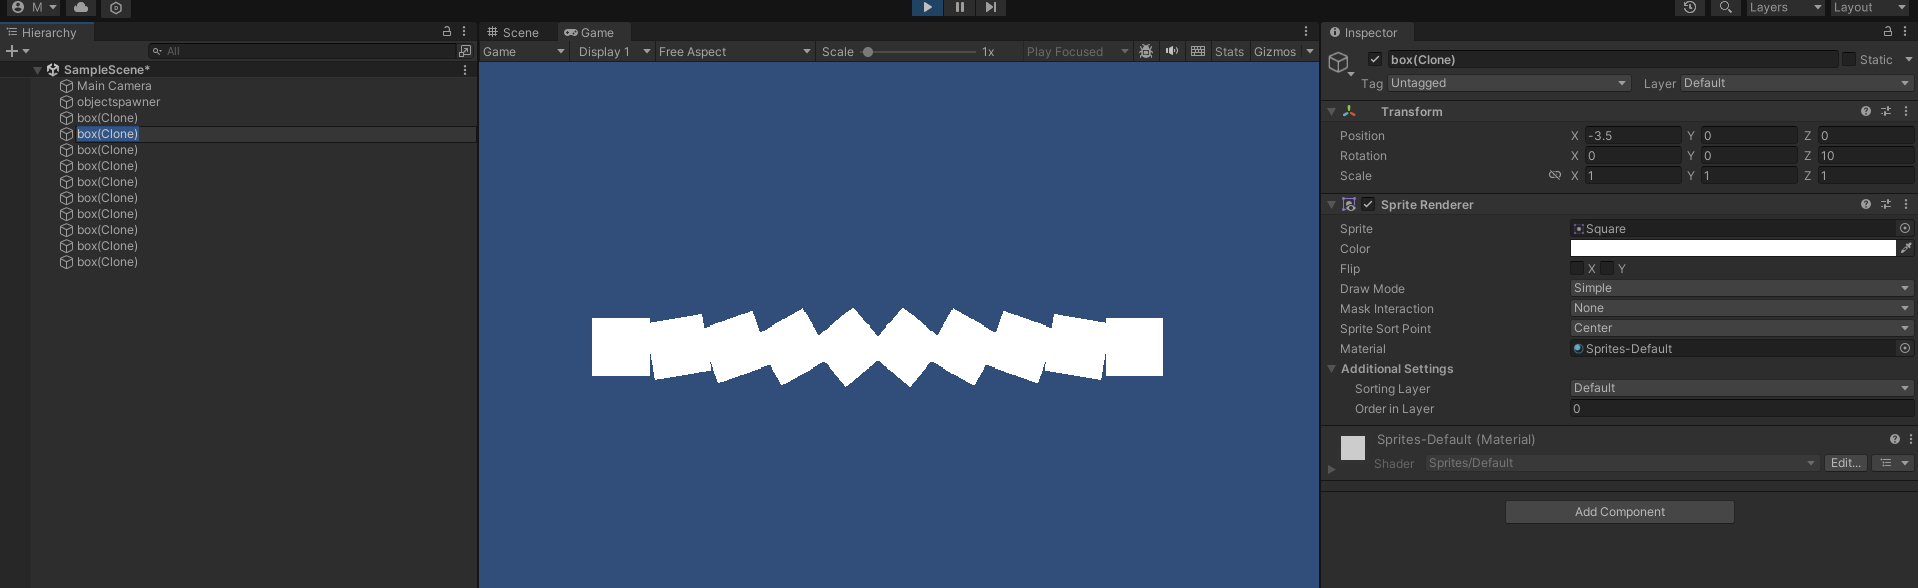Collapse the Transform component
Viewport: 1918px width, 588px height.
(1331, 112)
